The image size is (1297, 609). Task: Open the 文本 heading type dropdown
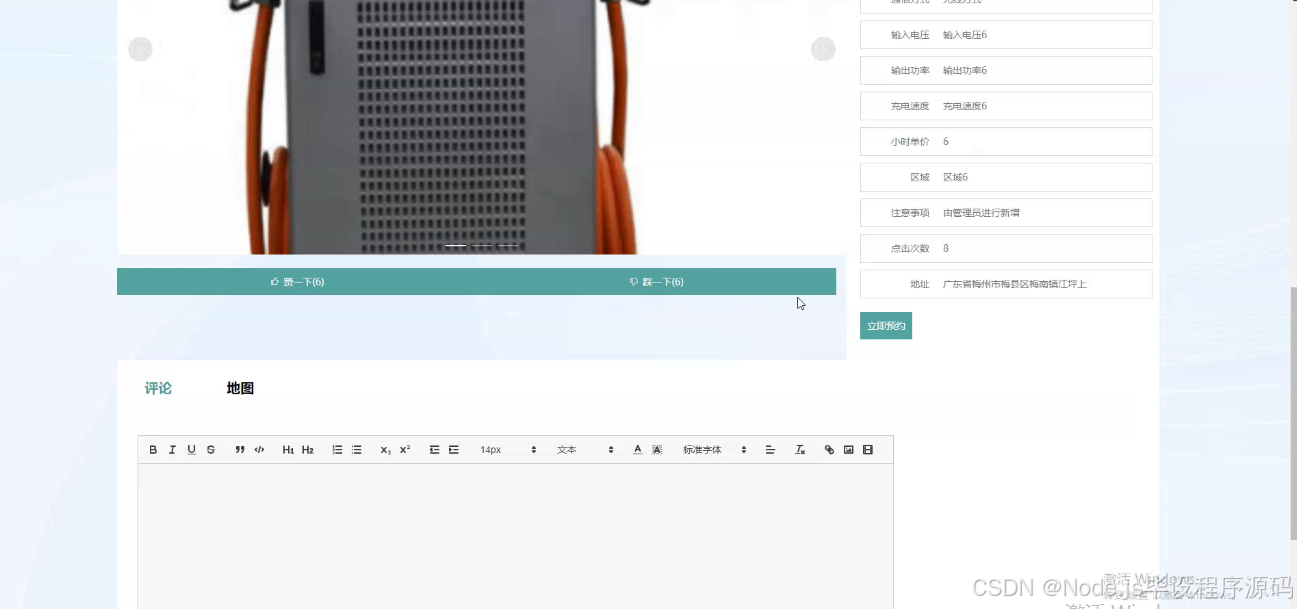click(x=585, y=450)
